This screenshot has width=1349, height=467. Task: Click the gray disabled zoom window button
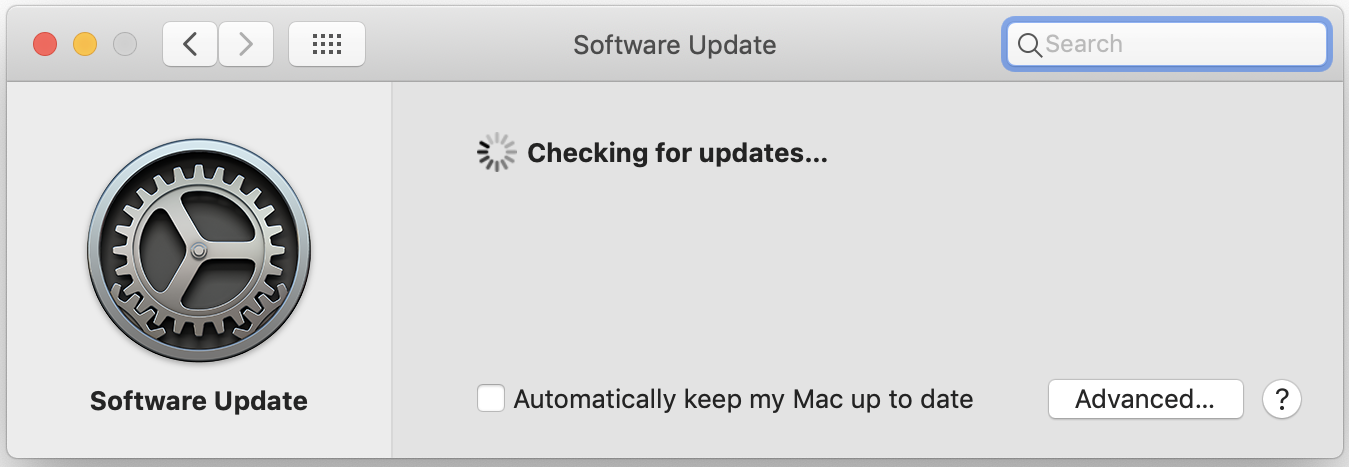point(125,44)
